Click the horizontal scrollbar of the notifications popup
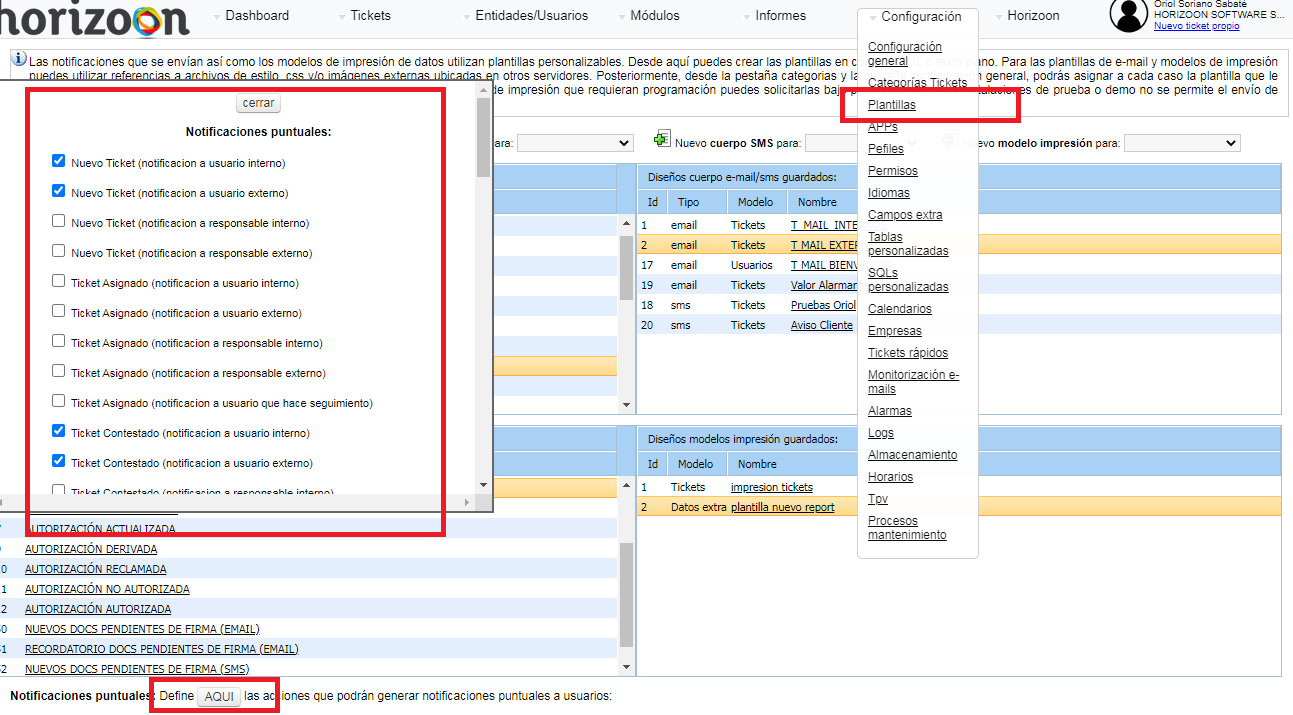The image size is (1293, 715). coord(238,502)
